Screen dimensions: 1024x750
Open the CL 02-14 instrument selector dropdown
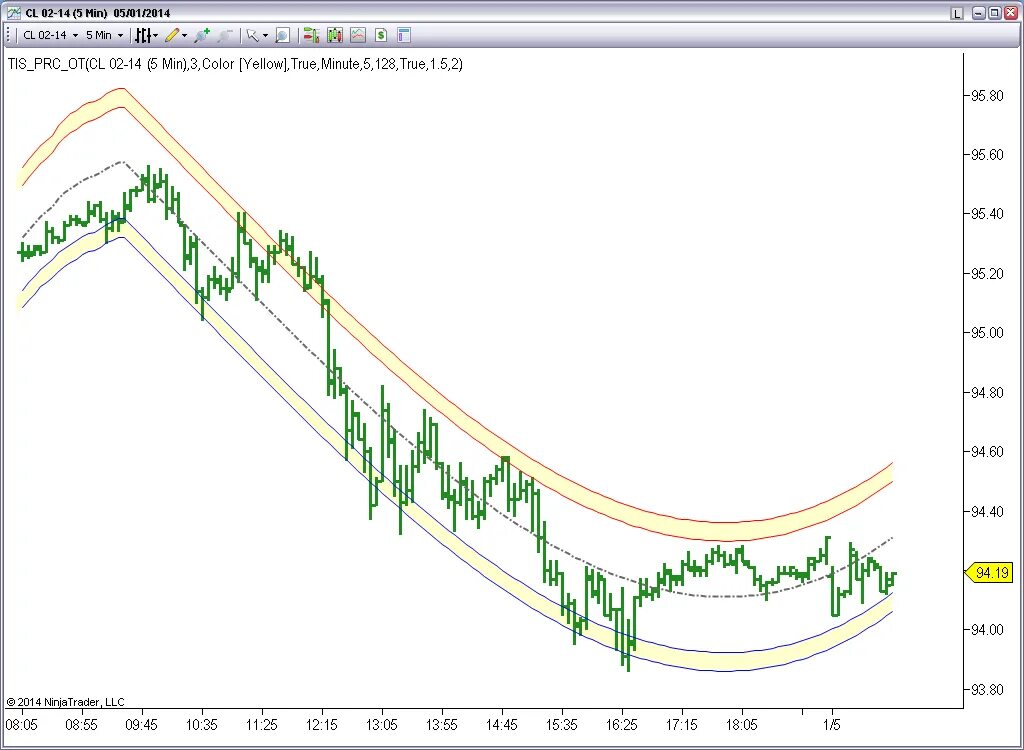tap(50, 35)
